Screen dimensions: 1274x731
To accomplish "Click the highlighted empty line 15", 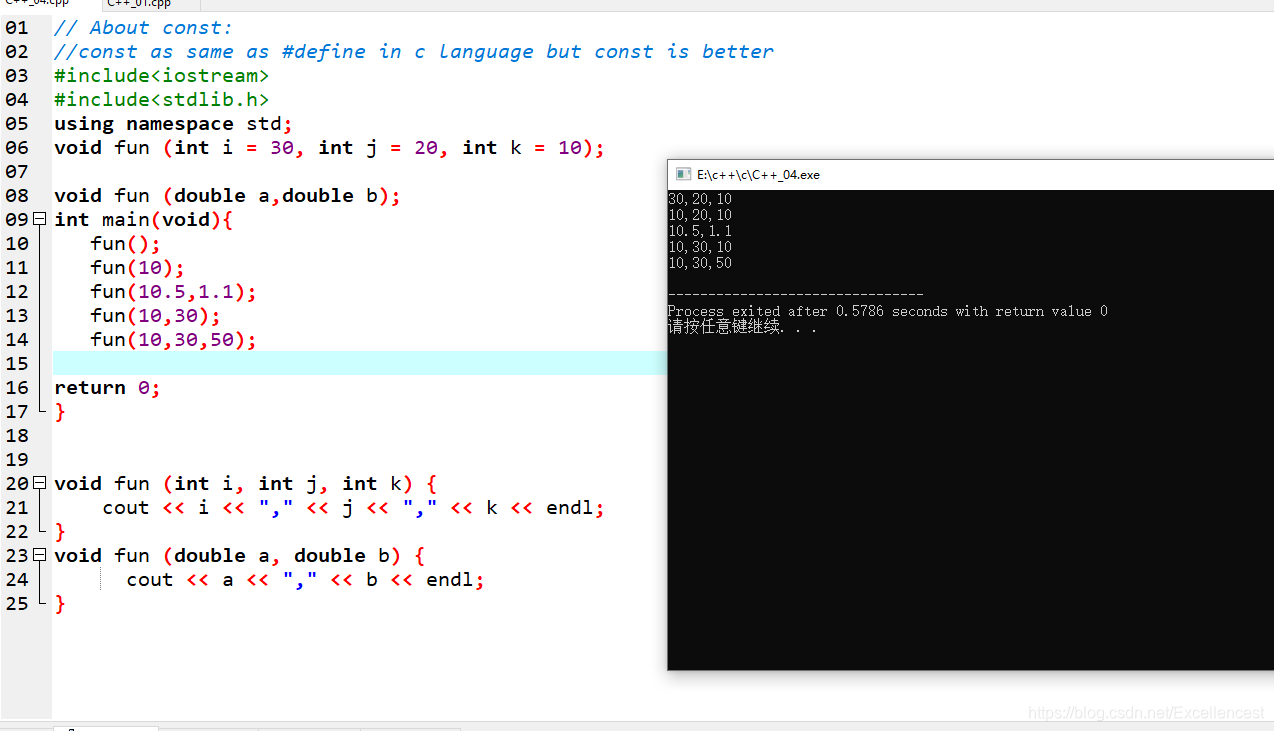I will pyautogui.click(x=360, y=363).
